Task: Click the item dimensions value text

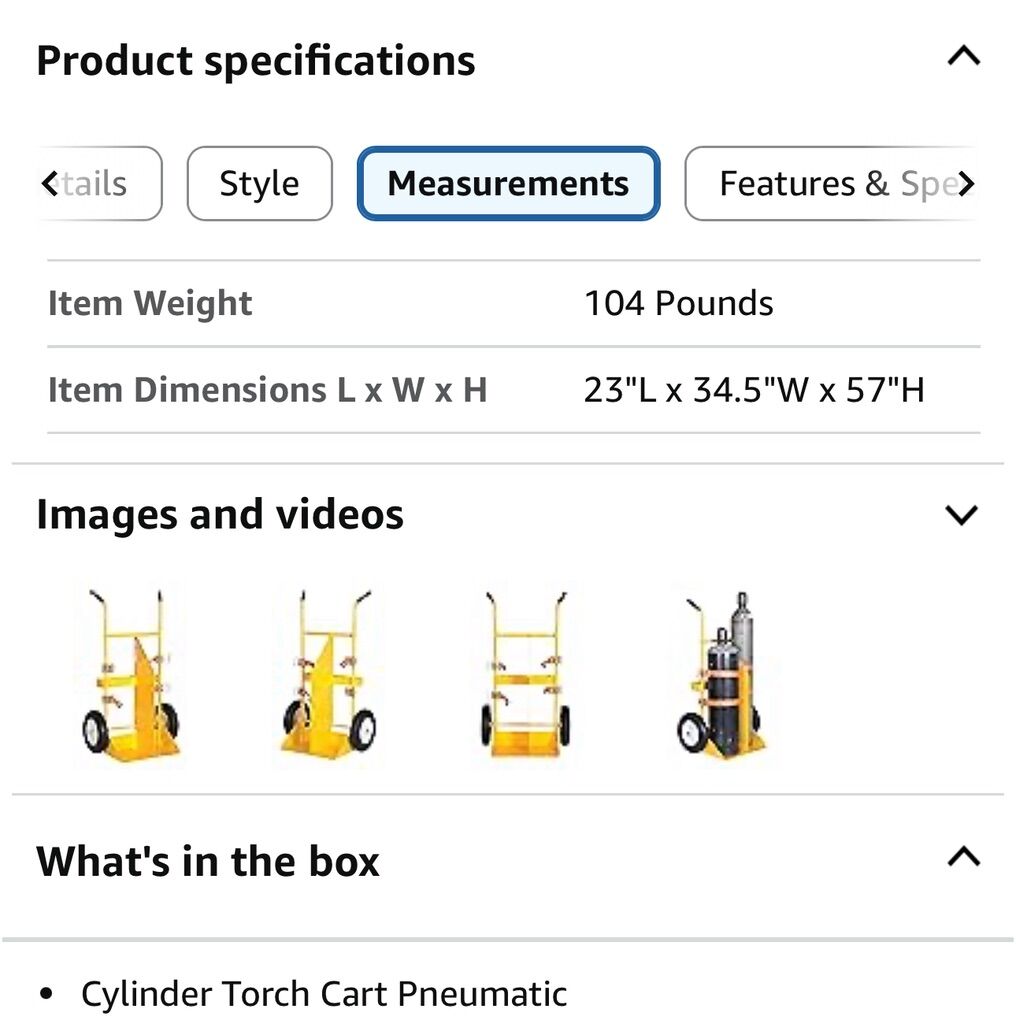Action: pyautogui.click(x=753, y=390)
